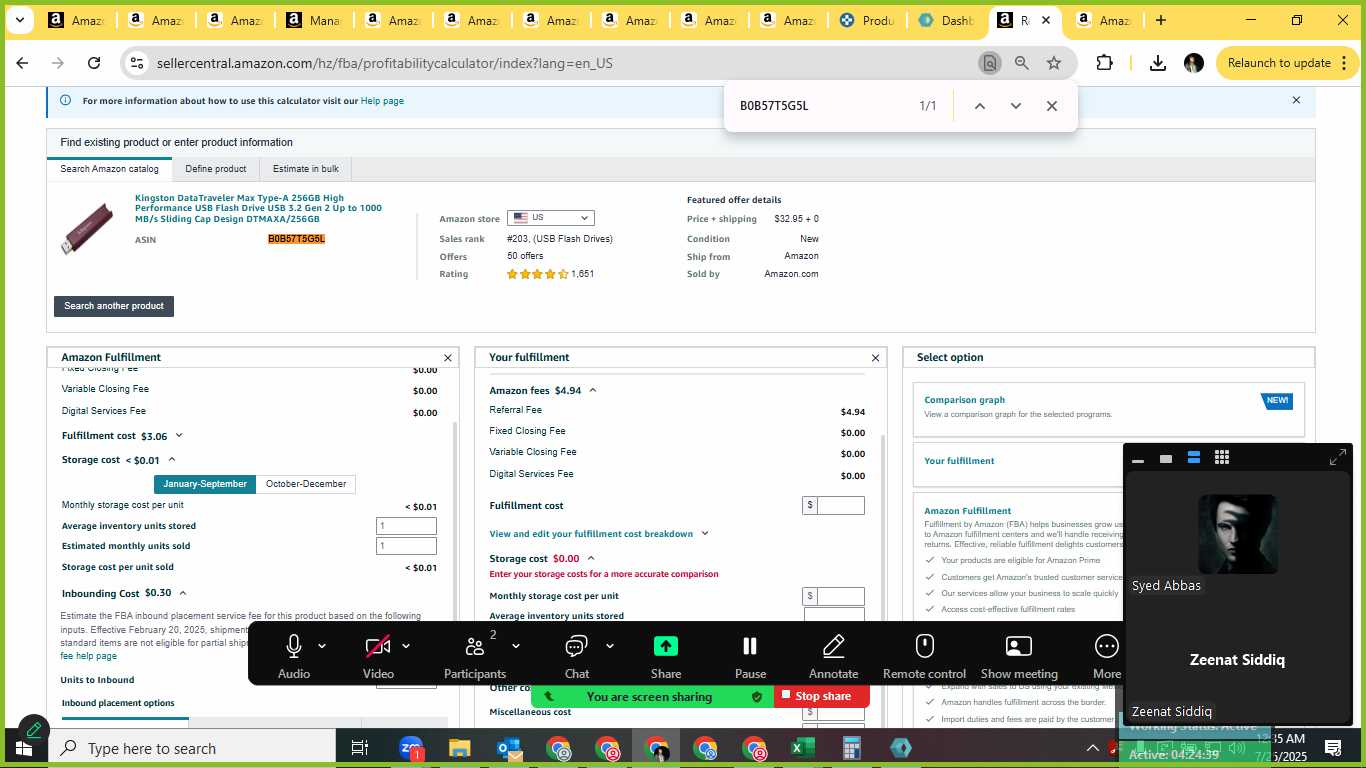
Task: Click the green Zoom Share icon
Action: (666, 646)
